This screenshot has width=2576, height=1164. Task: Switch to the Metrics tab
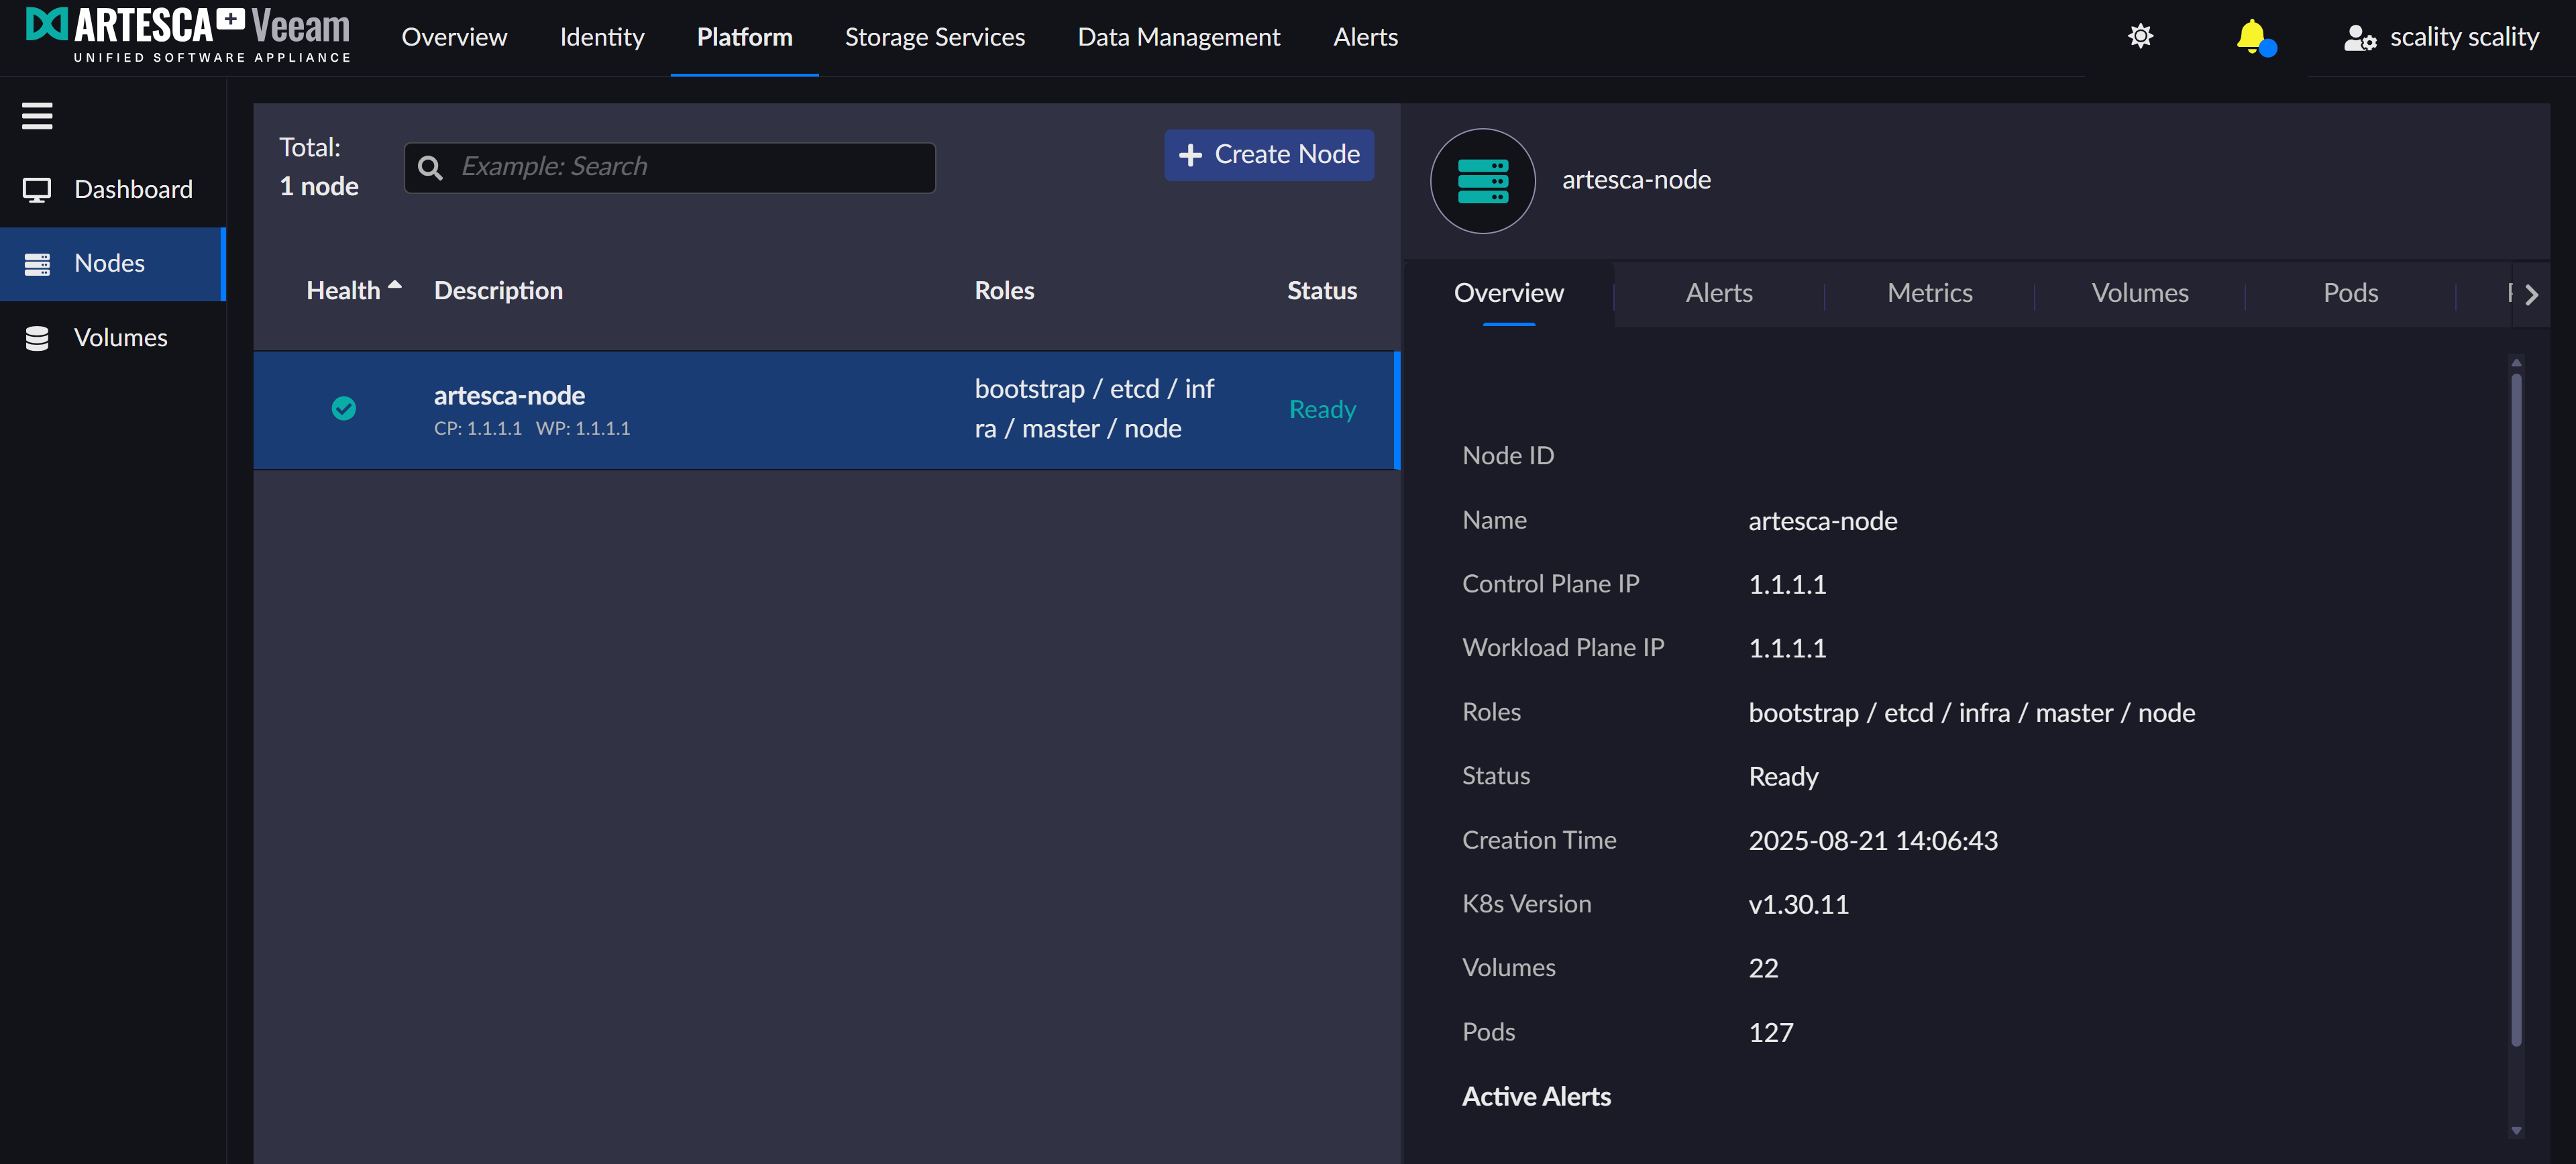[1929, 293]
